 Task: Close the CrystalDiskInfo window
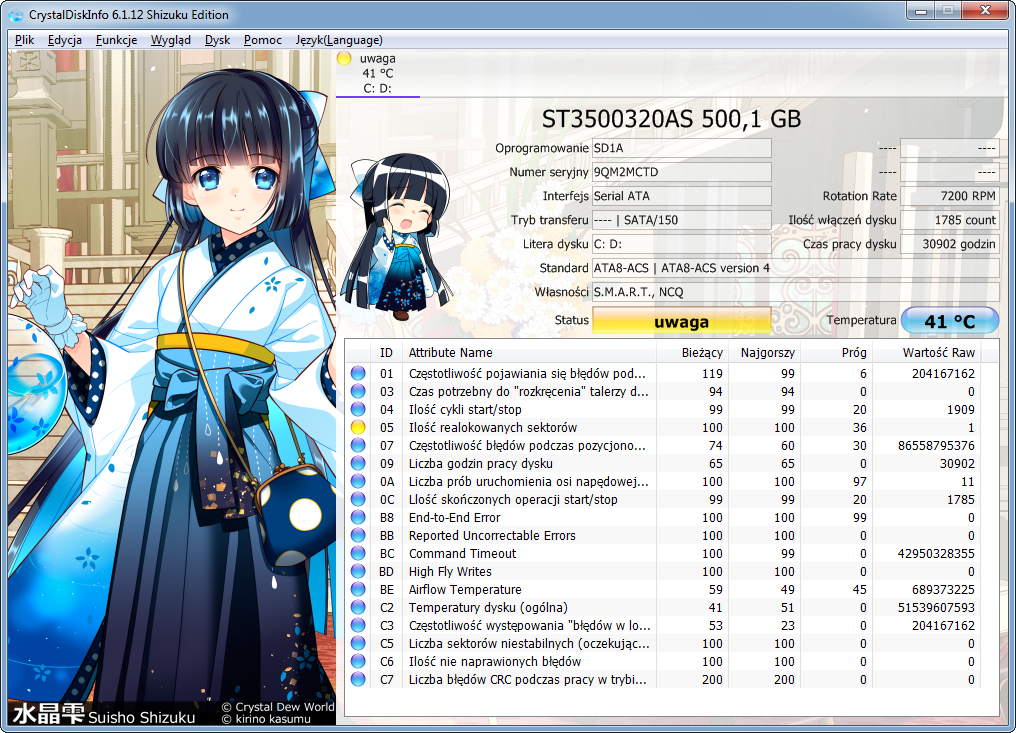click(x=985, y=11)
